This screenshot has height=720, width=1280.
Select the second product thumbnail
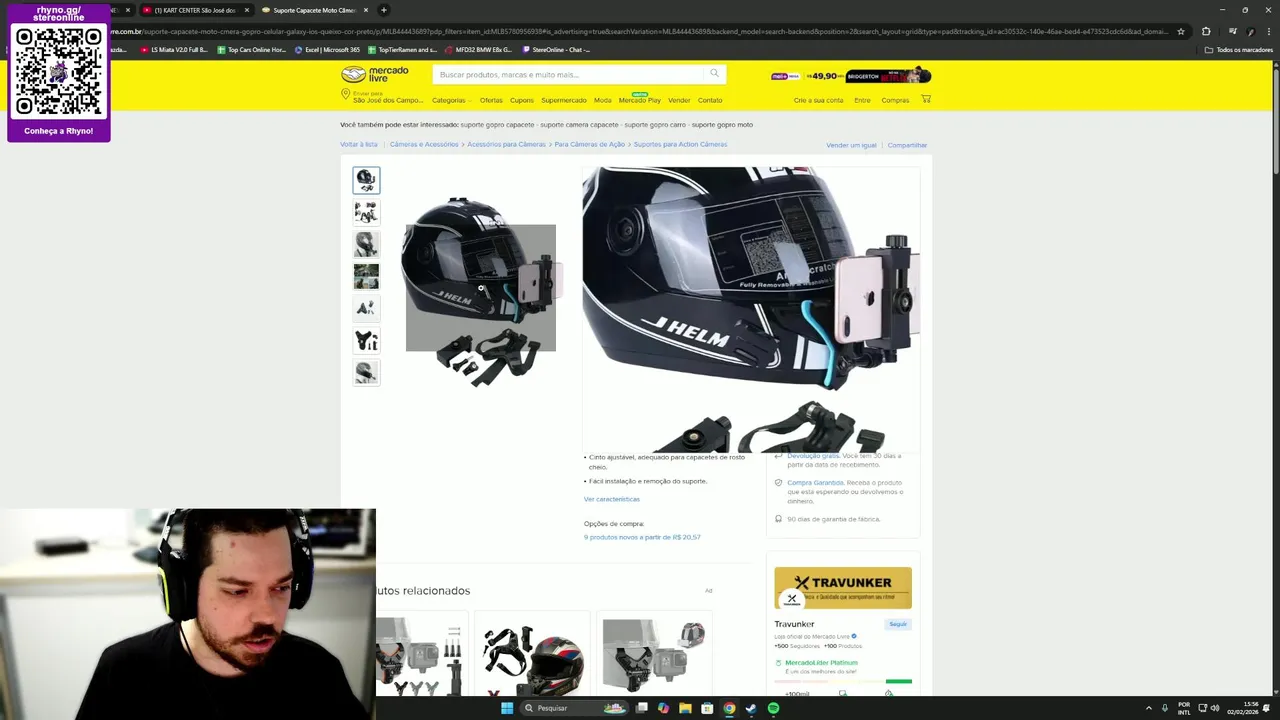pos(366,212)
